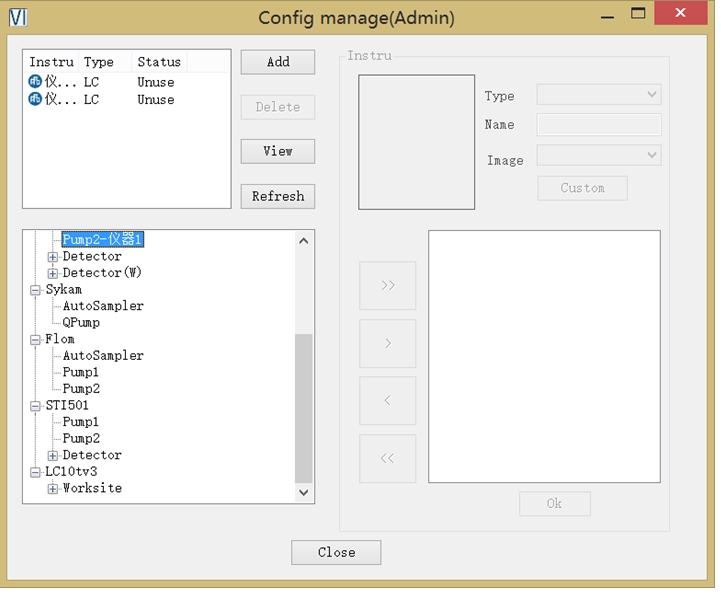Click the View button
Screen dimensions: 721x593
pyautogui.click(x=278, y=151)
